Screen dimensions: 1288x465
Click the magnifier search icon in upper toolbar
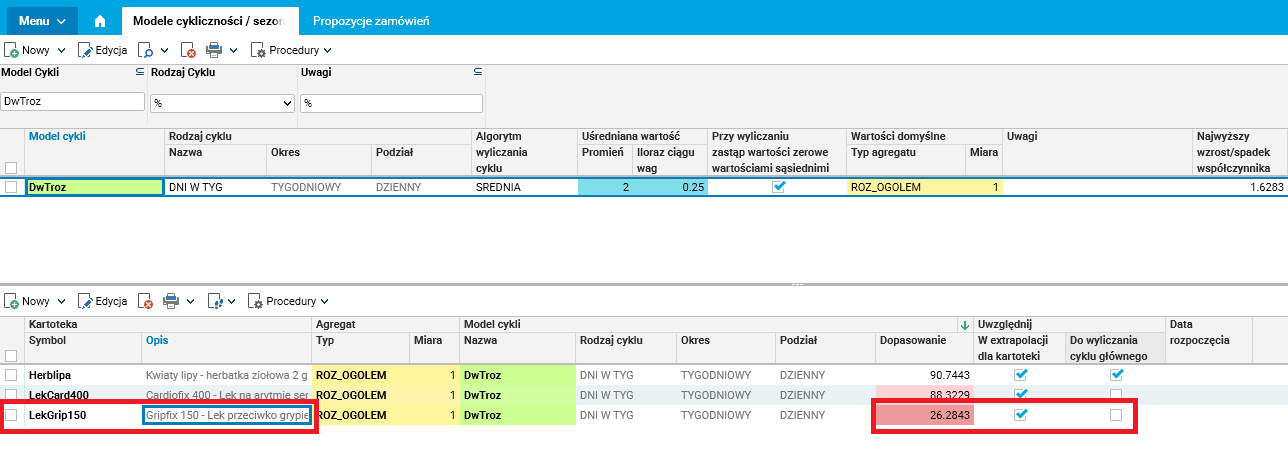click(146, 49)
